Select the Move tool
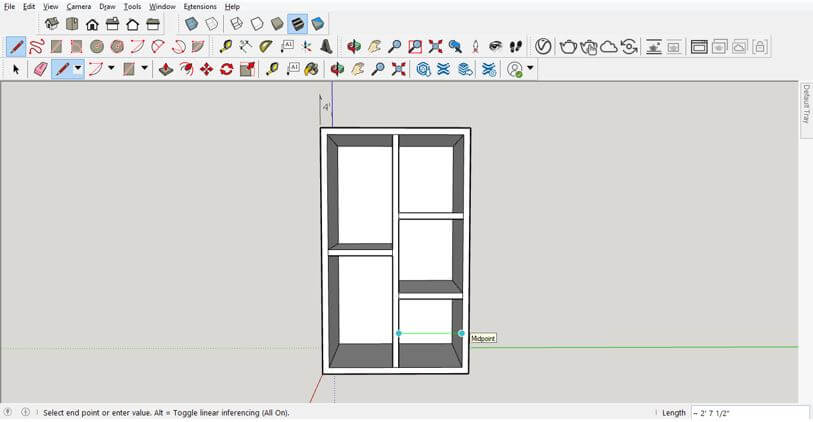 coord(206,69)
